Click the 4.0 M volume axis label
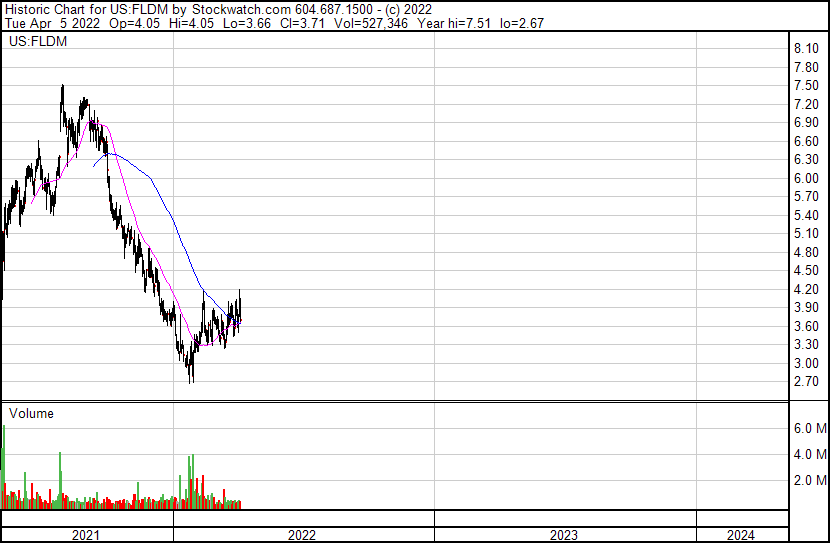 pos(809,454)
